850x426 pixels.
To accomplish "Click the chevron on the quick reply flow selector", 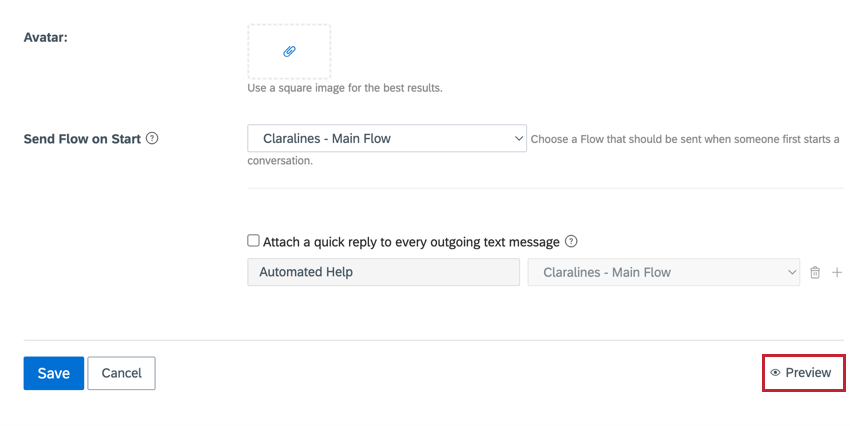I will coord(792,272).
